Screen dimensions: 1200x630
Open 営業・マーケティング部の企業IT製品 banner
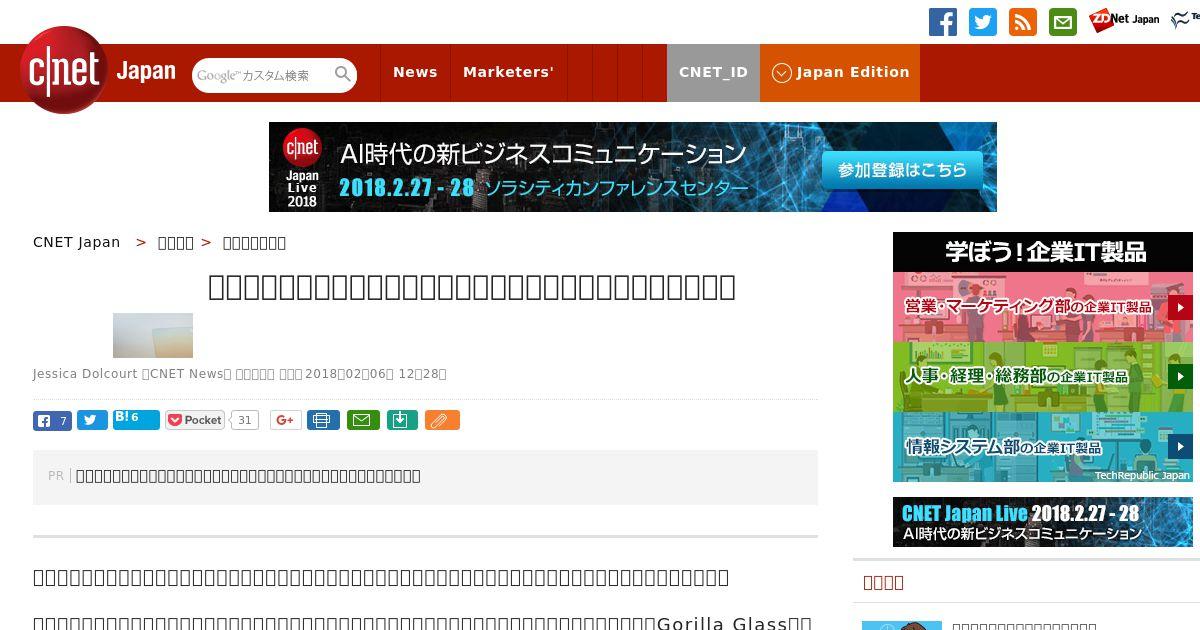click(1043, 307)
